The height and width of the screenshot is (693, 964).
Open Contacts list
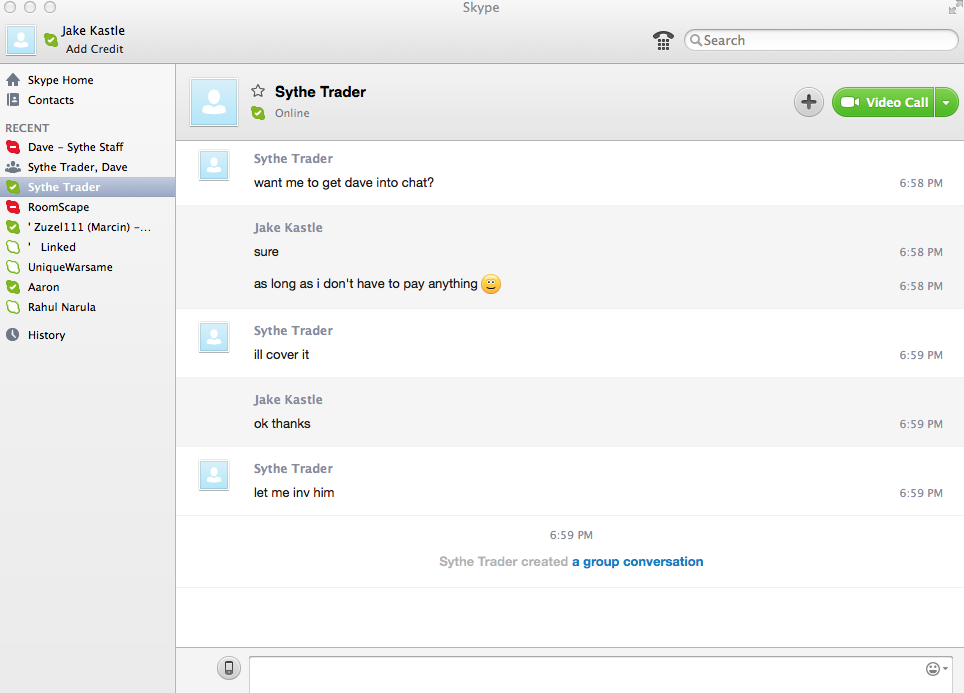coord(50,100)
